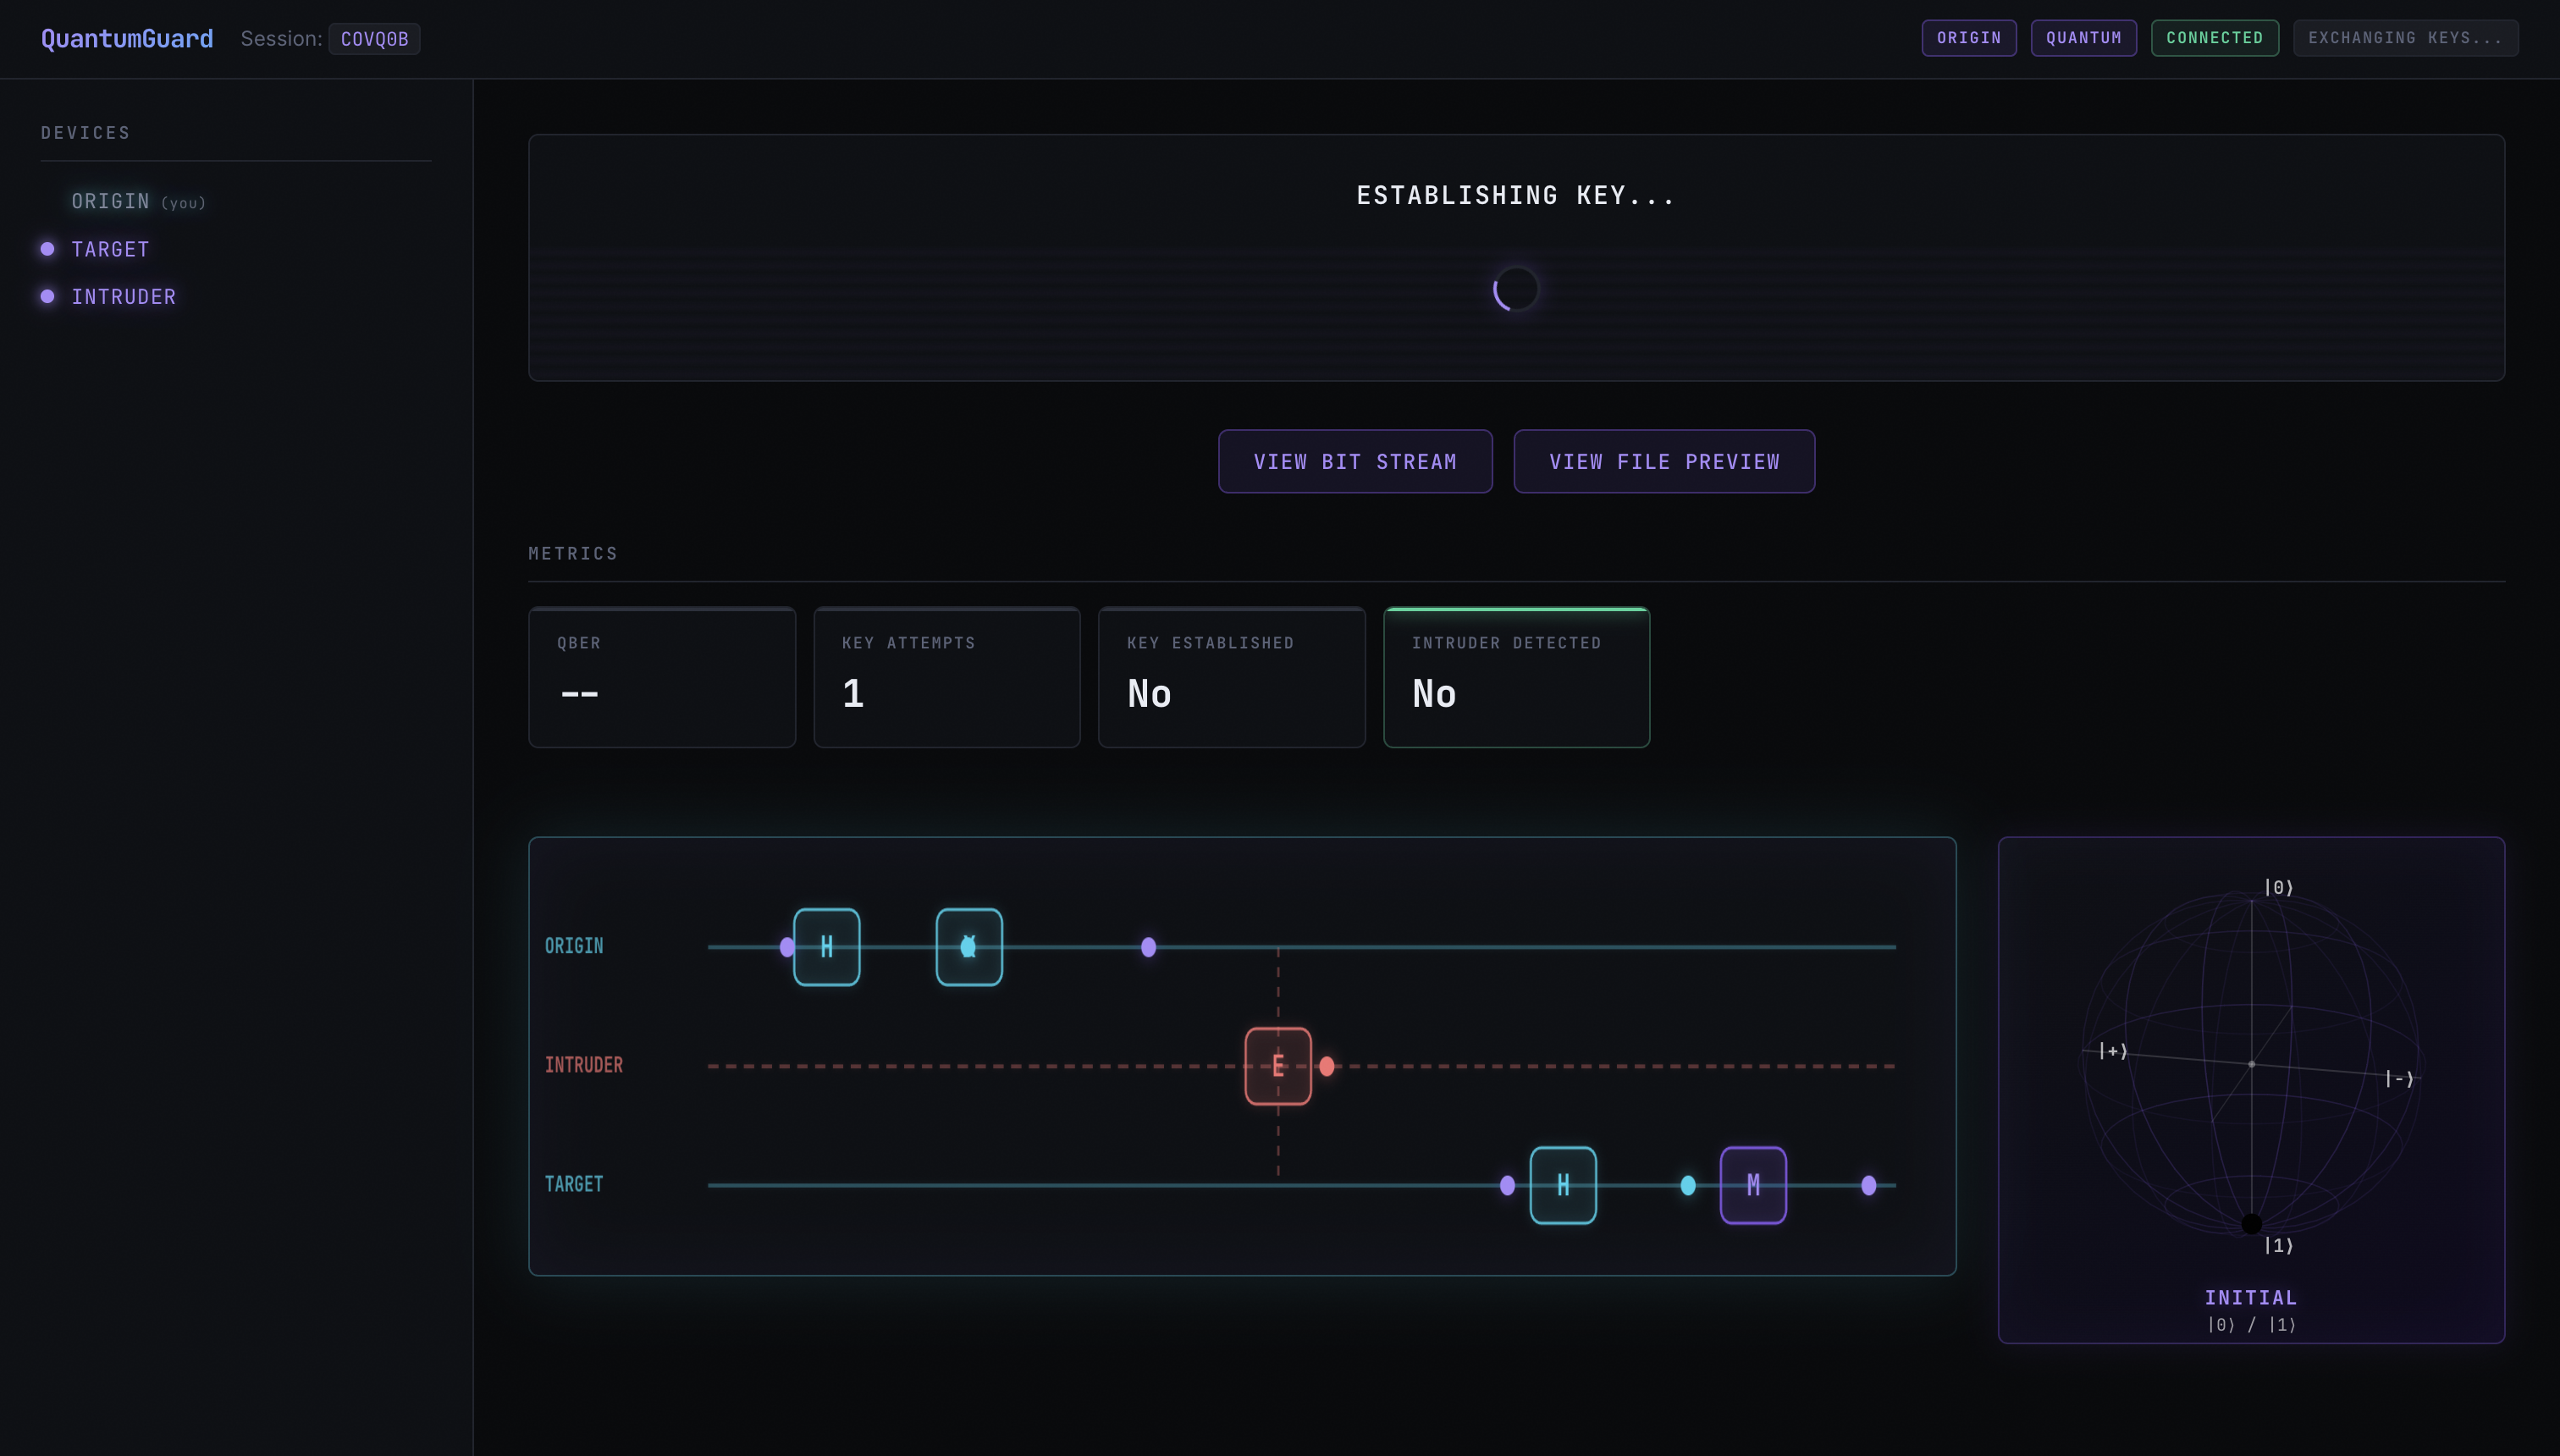The width and height of the screenshot is (2560, 1456).
Task: Click the Bloch sphere |1⟩ state point
Action: point(2250,1222)
